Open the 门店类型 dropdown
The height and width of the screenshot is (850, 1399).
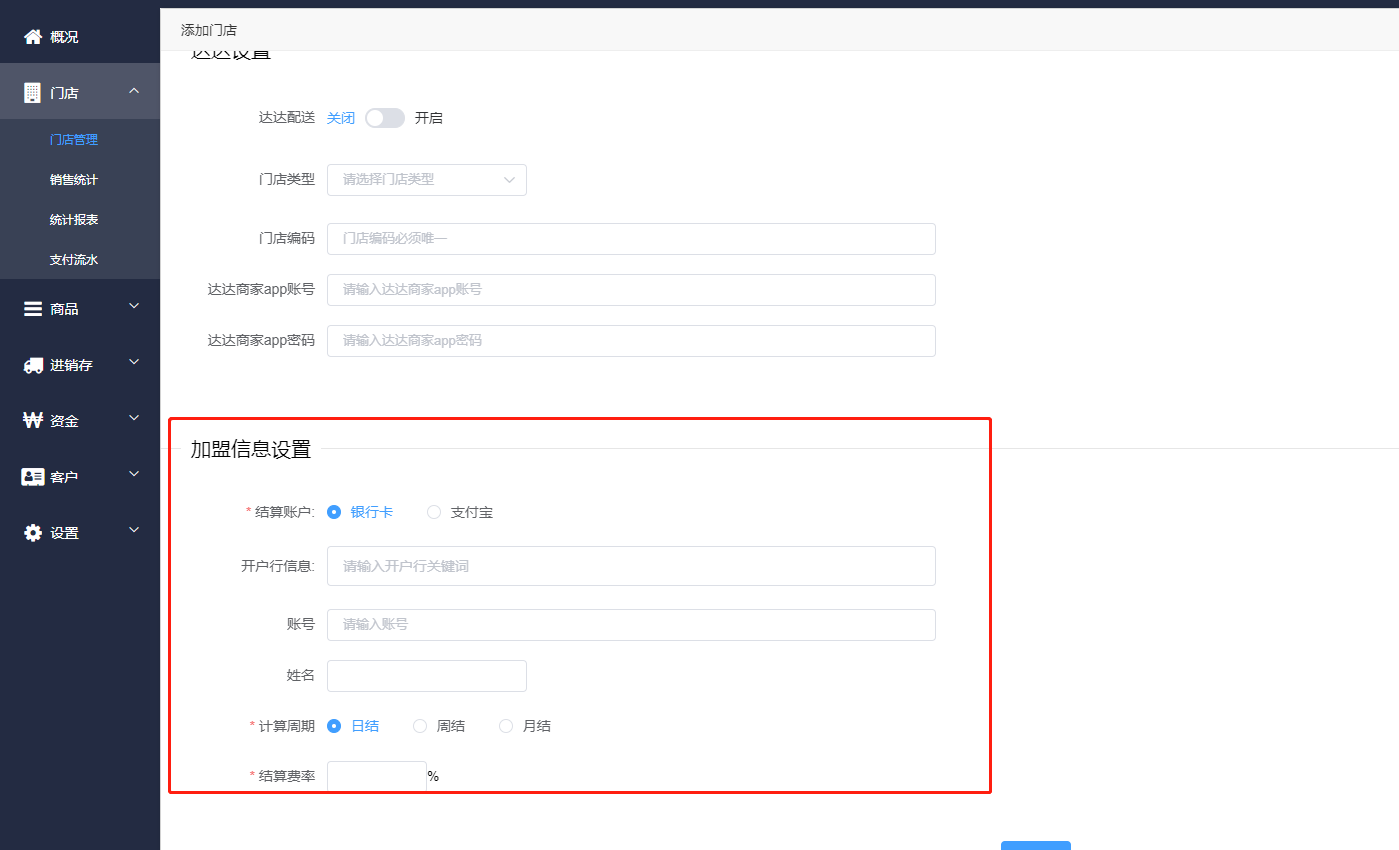427,180
